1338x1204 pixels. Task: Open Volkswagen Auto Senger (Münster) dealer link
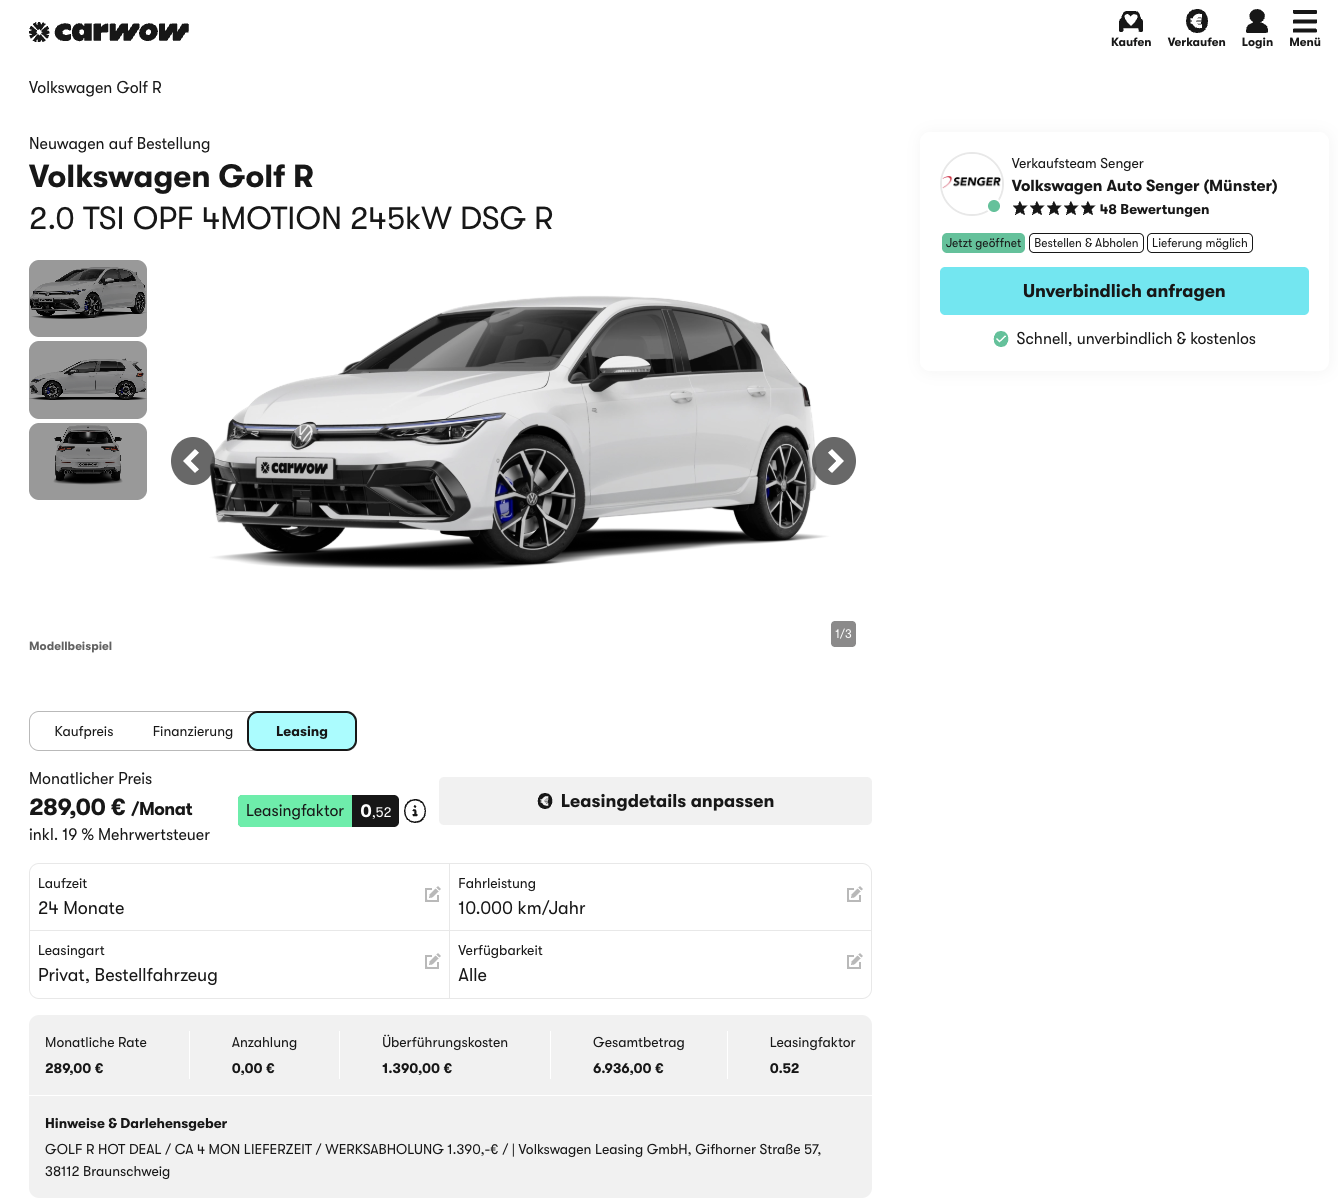(x=1144, y=186)
